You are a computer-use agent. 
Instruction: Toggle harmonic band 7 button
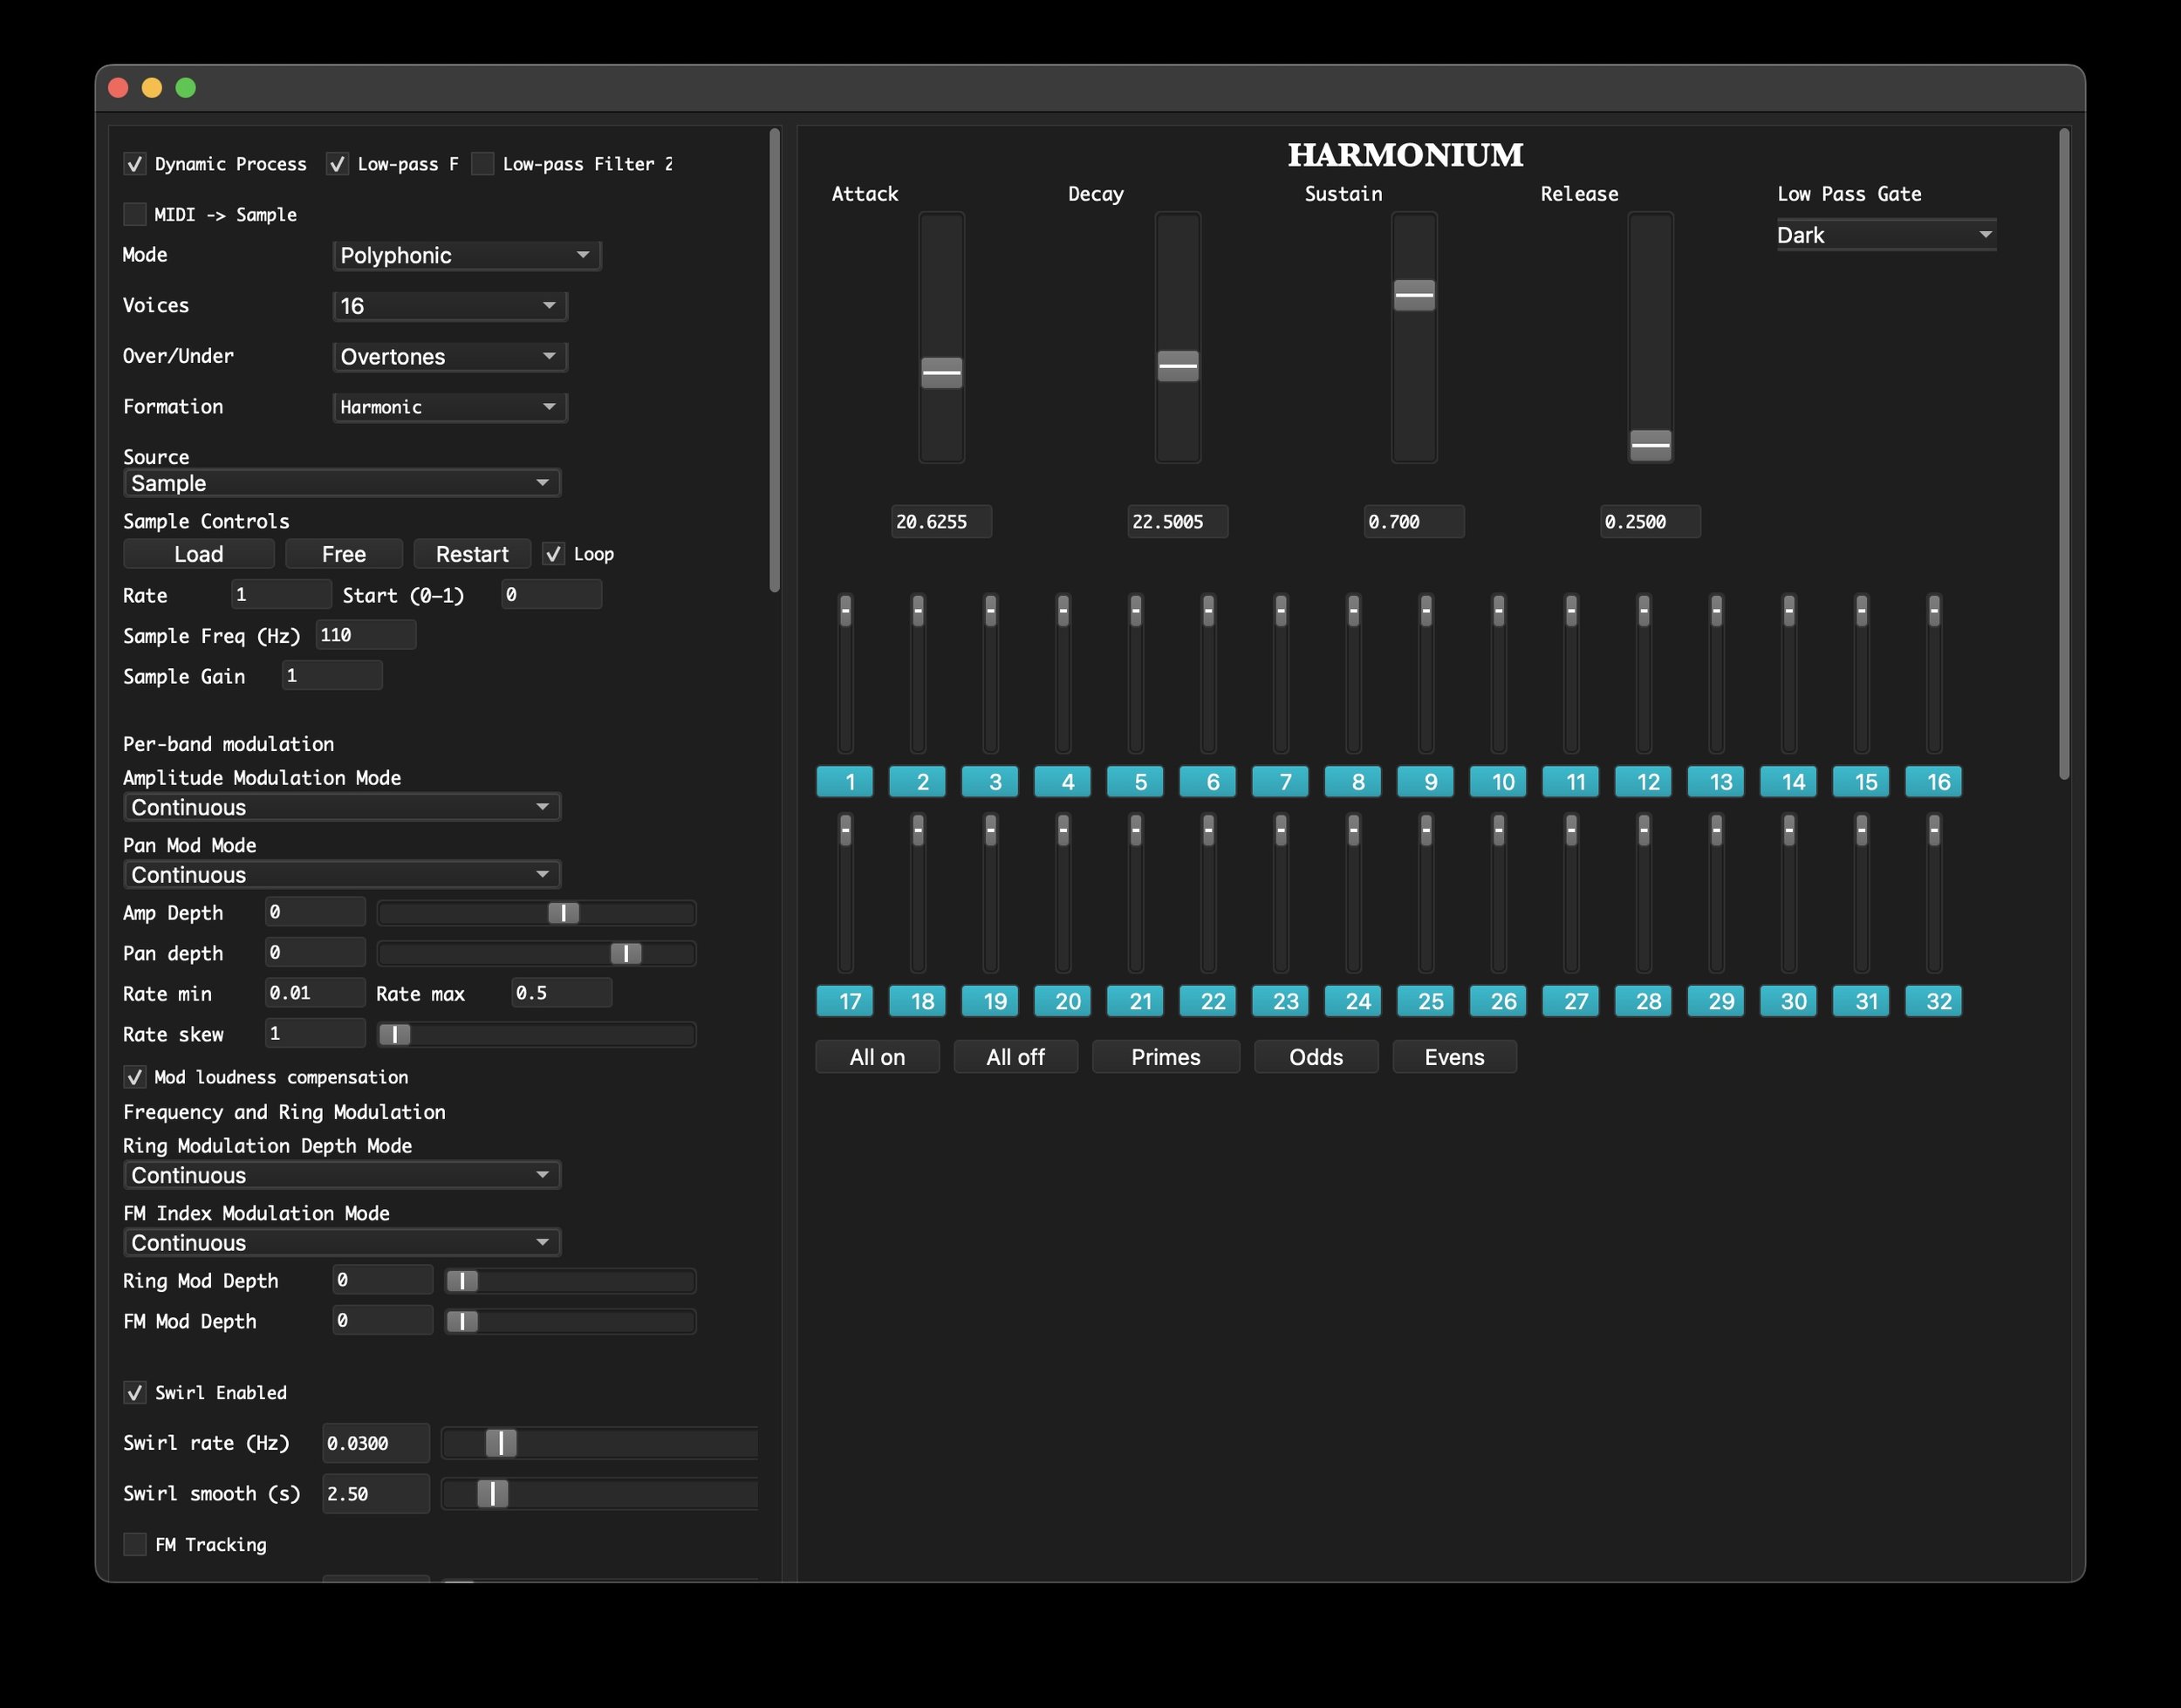[x=1280, y=782]
